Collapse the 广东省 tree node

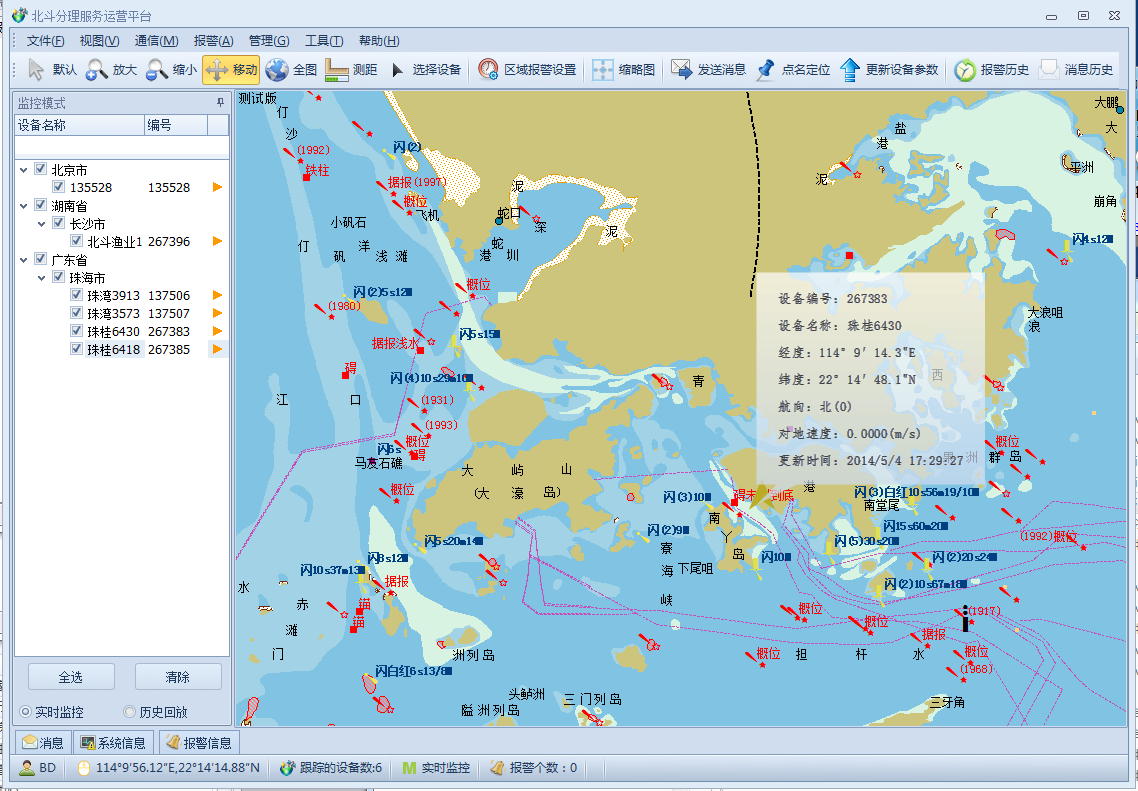click(x=23, y=260)
